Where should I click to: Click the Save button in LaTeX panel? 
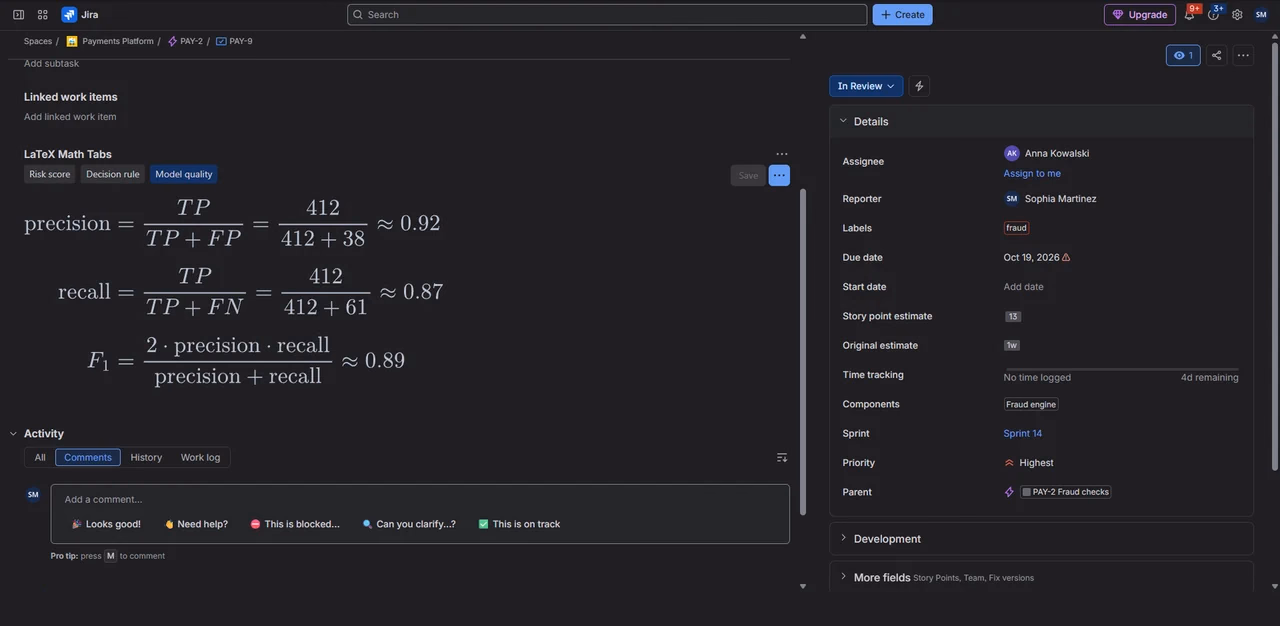pyautogui.click(x=748, y=175)
